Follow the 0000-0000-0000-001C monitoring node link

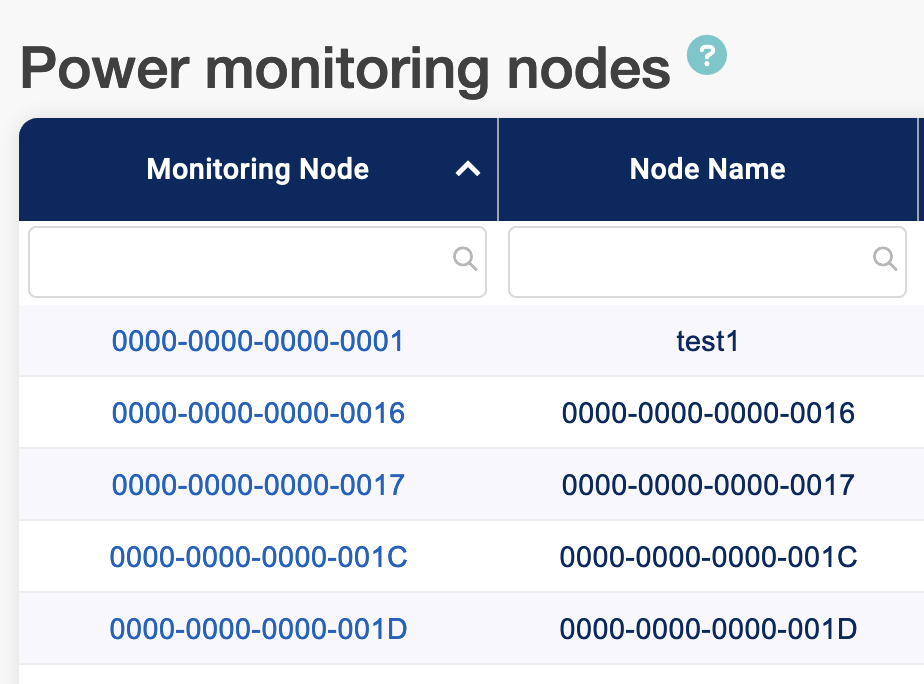(258, 557)
